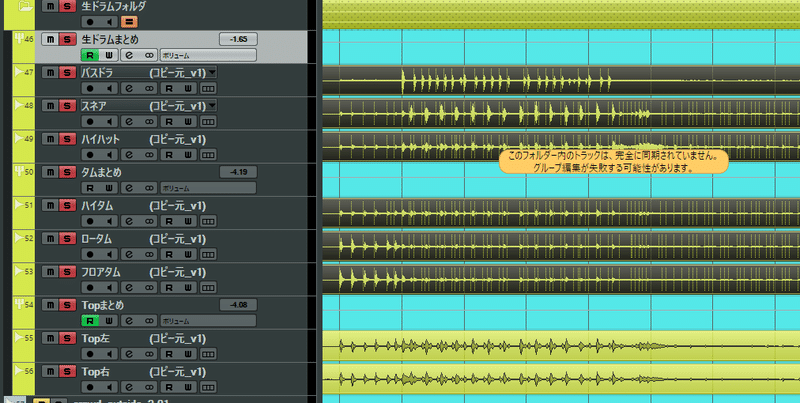This screenshot has height=403, width=800.
Task: Open channel settings (e) for タムまとめ group
Action: pyautogui.click(x=130, y=188)
